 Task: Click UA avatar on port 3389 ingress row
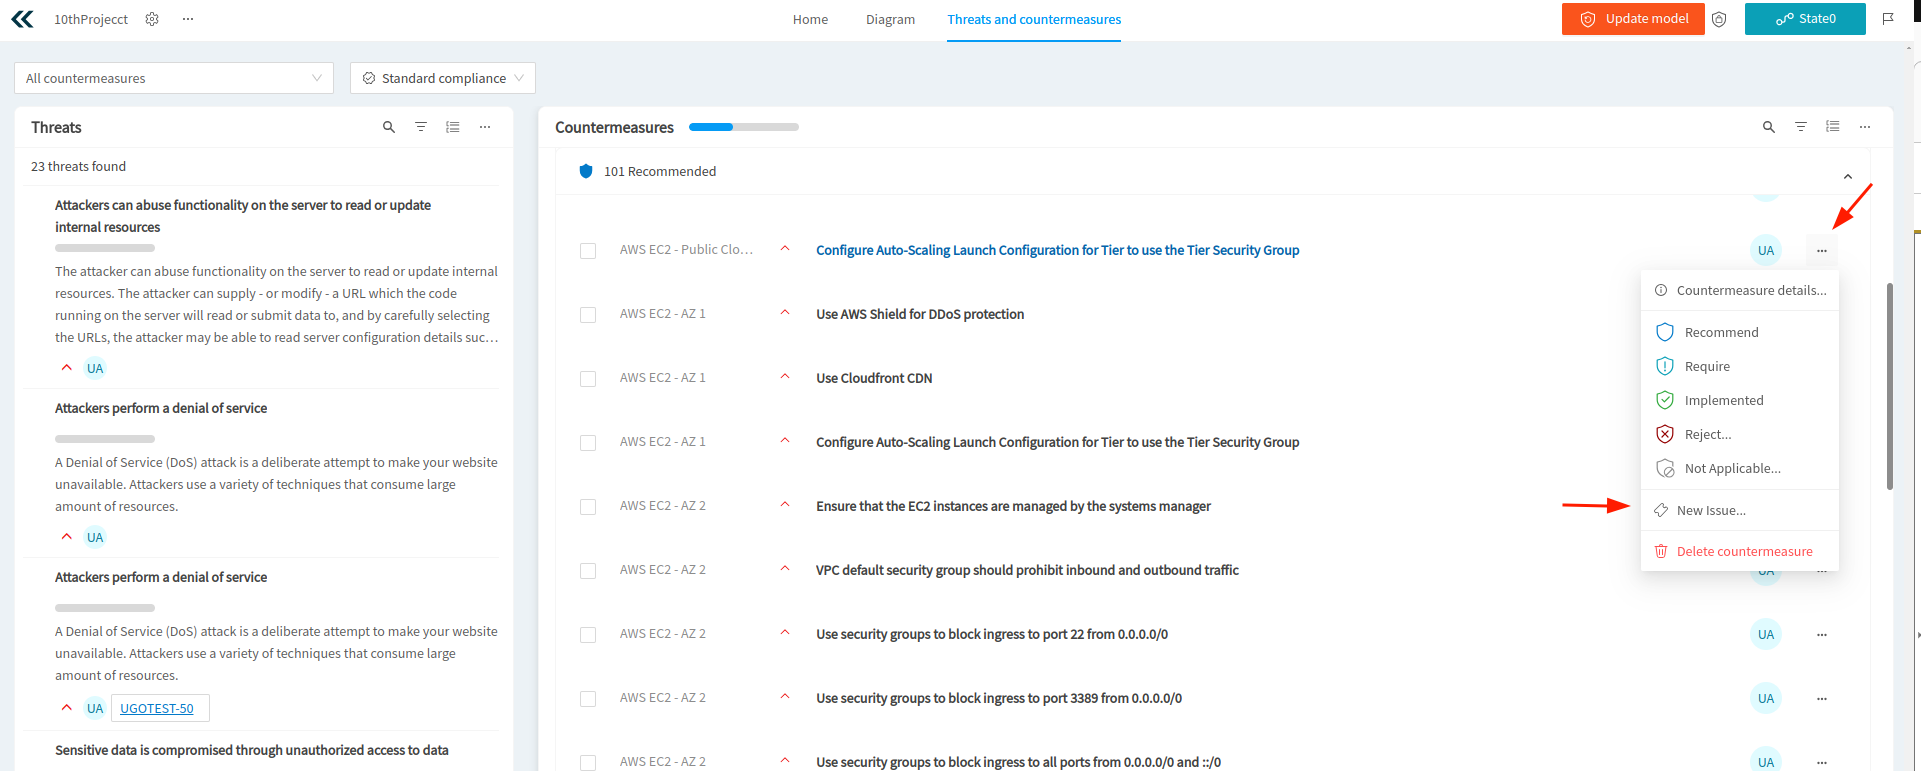tap(1766, 699)
